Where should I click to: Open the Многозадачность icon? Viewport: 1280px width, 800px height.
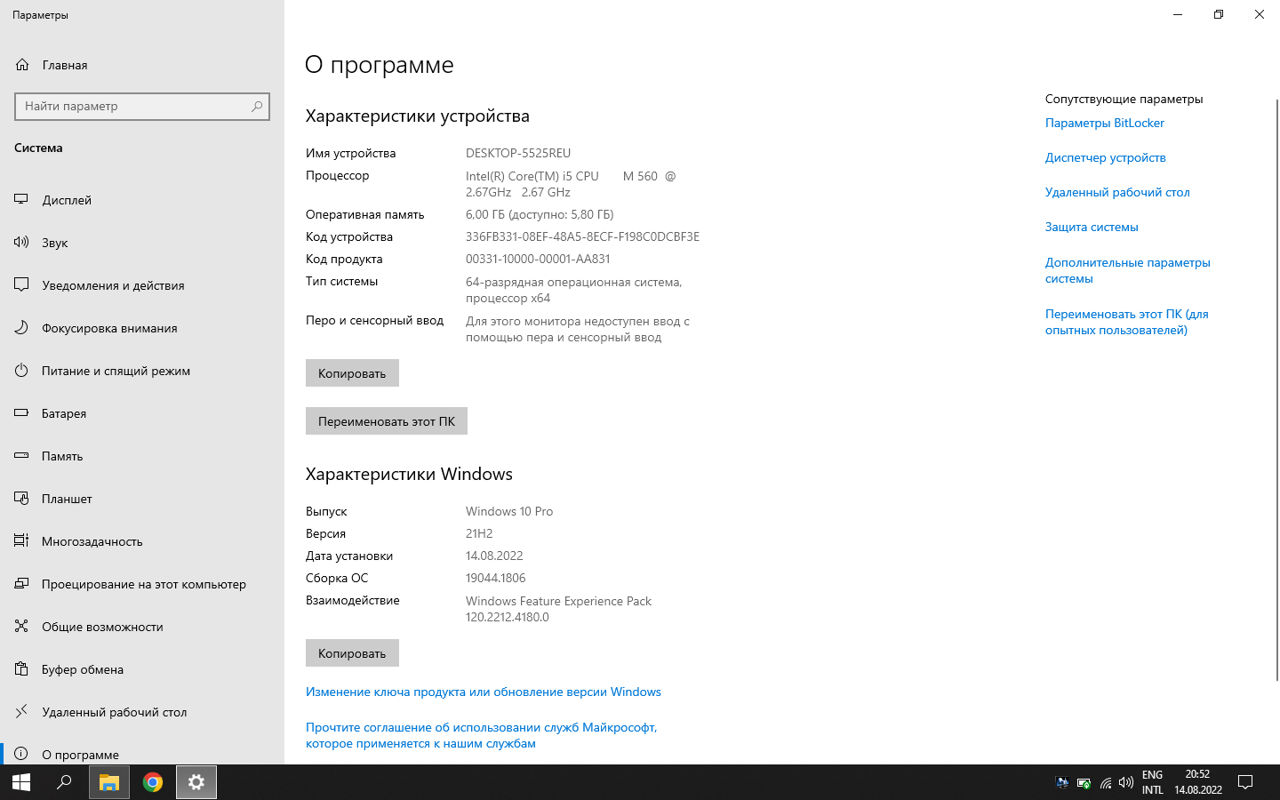21,541
